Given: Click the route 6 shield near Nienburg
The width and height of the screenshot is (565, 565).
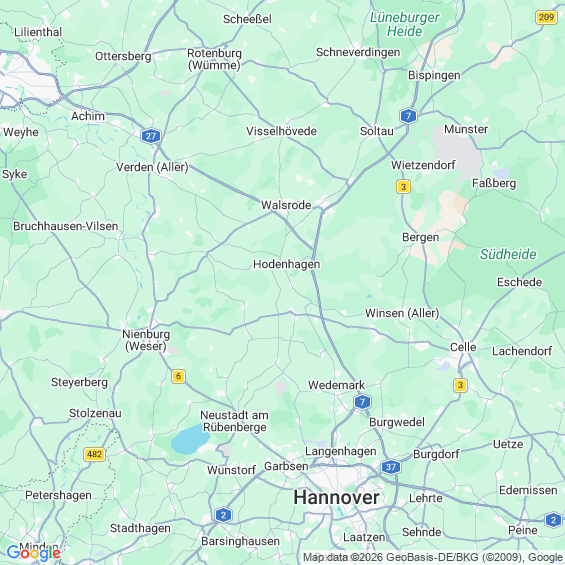Looking at the screenshot, I should pyautogui.click(x=178, y=376).
